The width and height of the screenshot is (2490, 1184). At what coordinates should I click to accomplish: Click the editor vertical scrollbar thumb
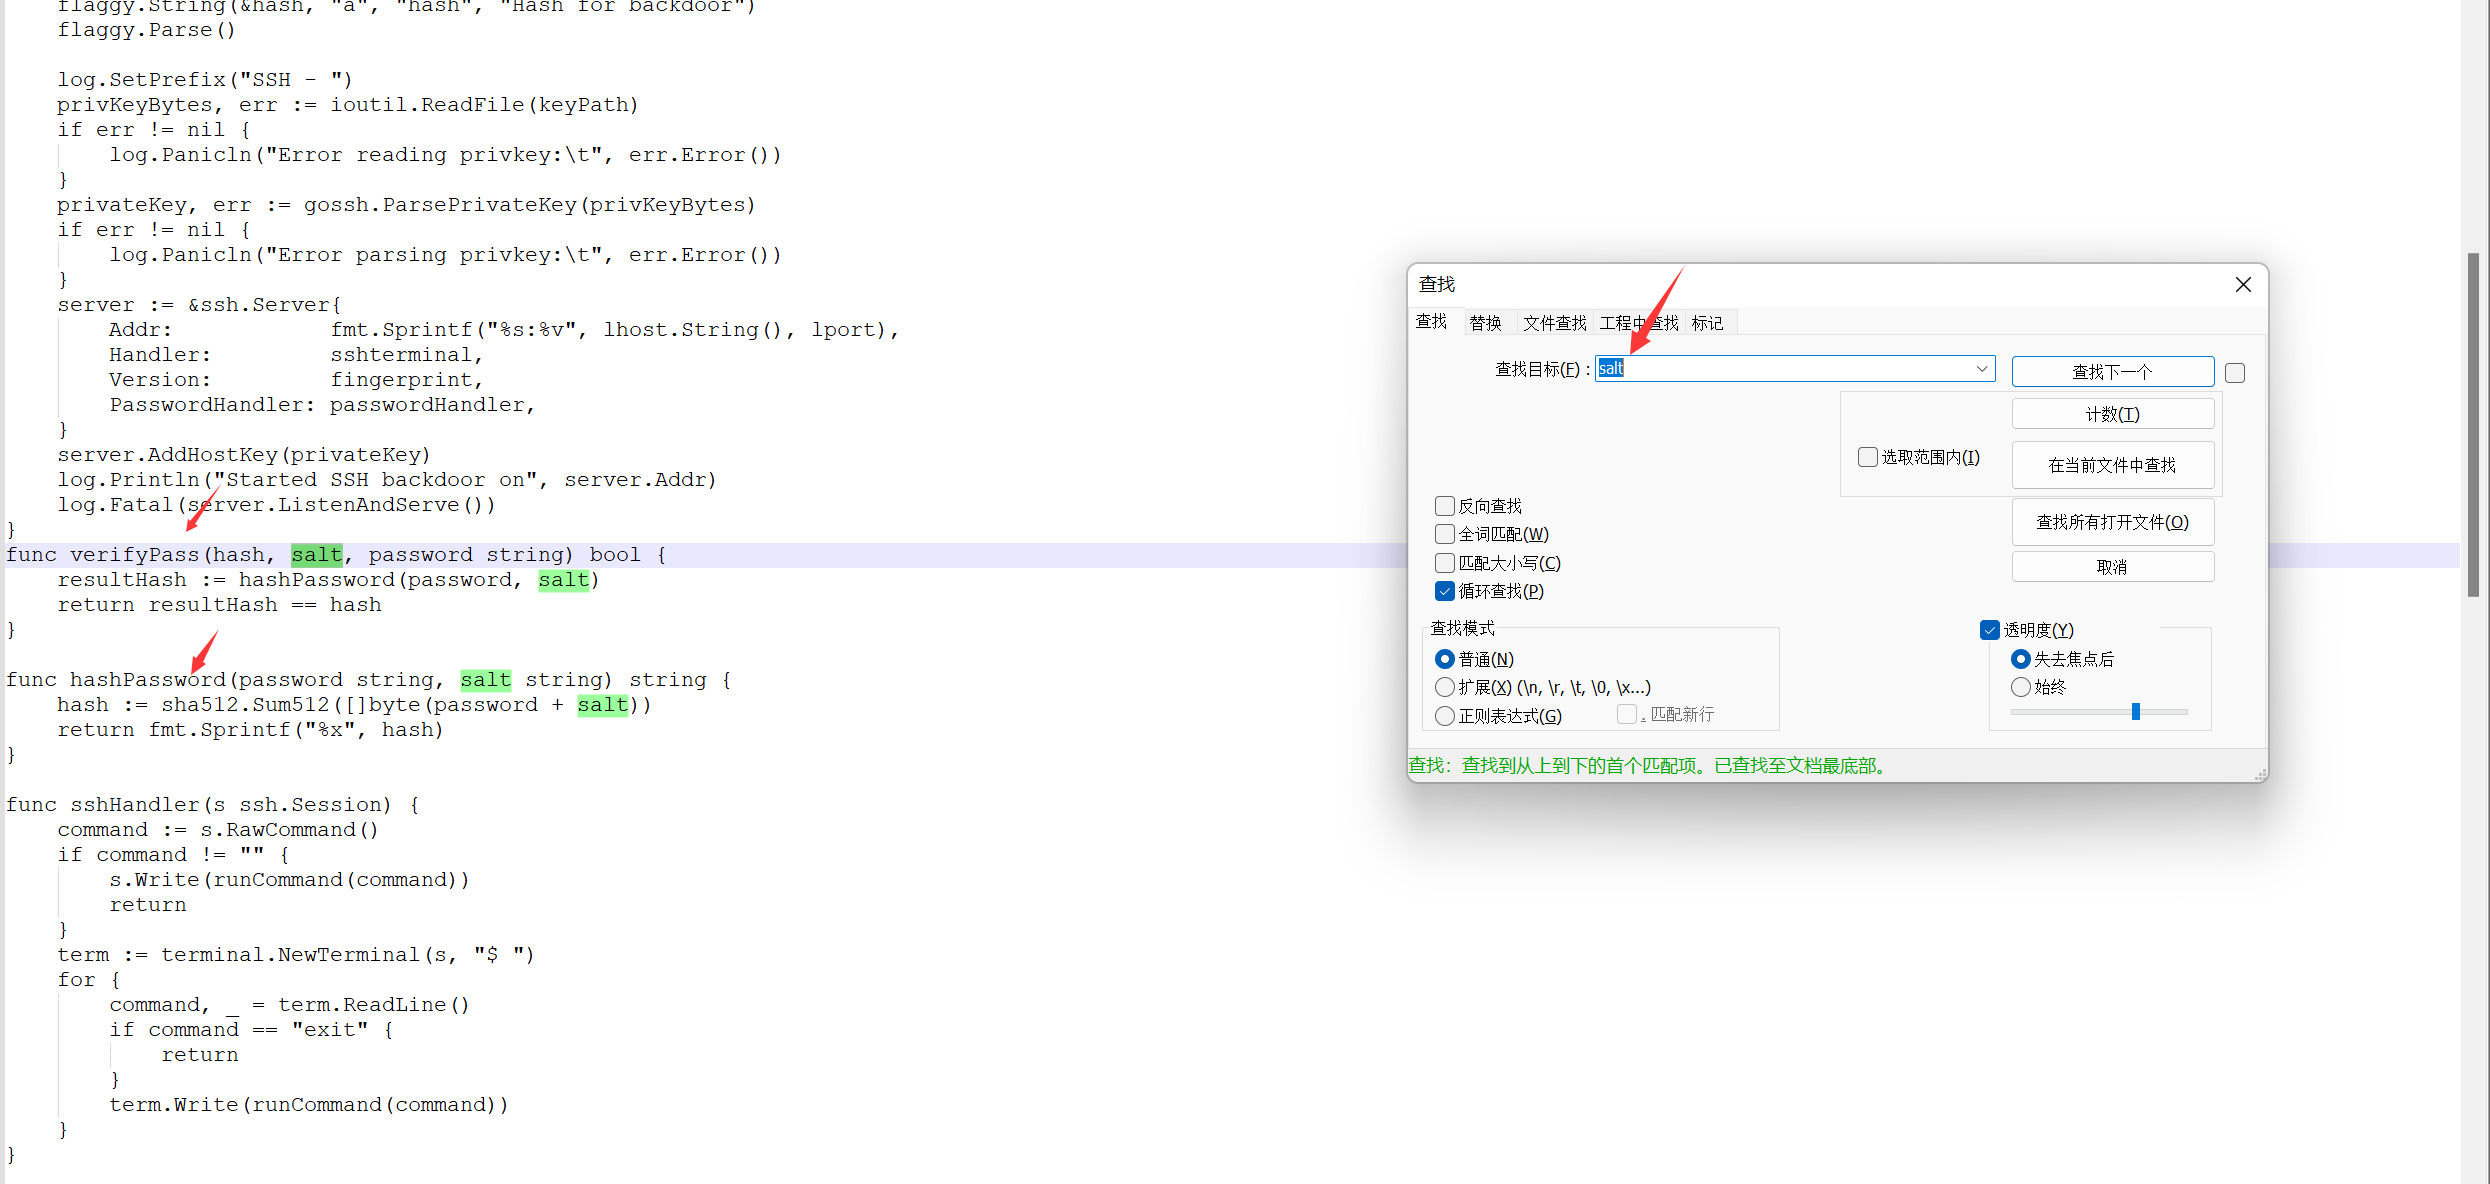point(2473,425)
